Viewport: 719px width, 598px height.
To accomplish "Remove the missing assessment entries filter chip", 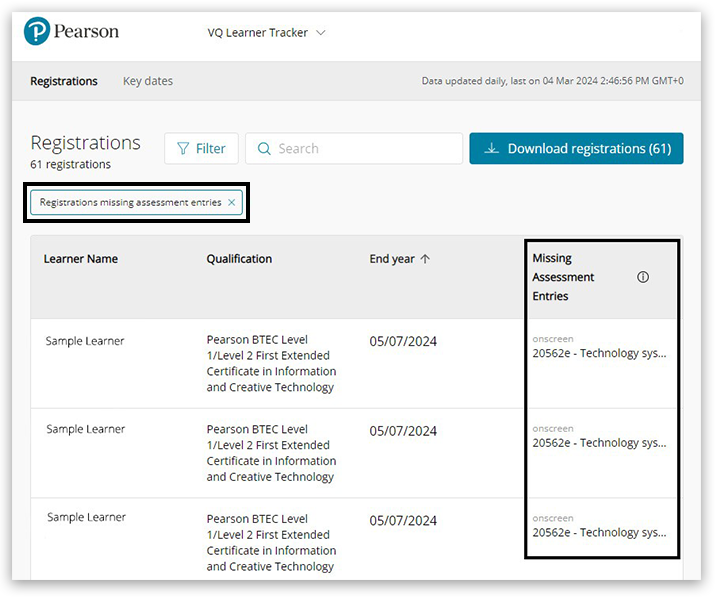I will click(232, 202).
